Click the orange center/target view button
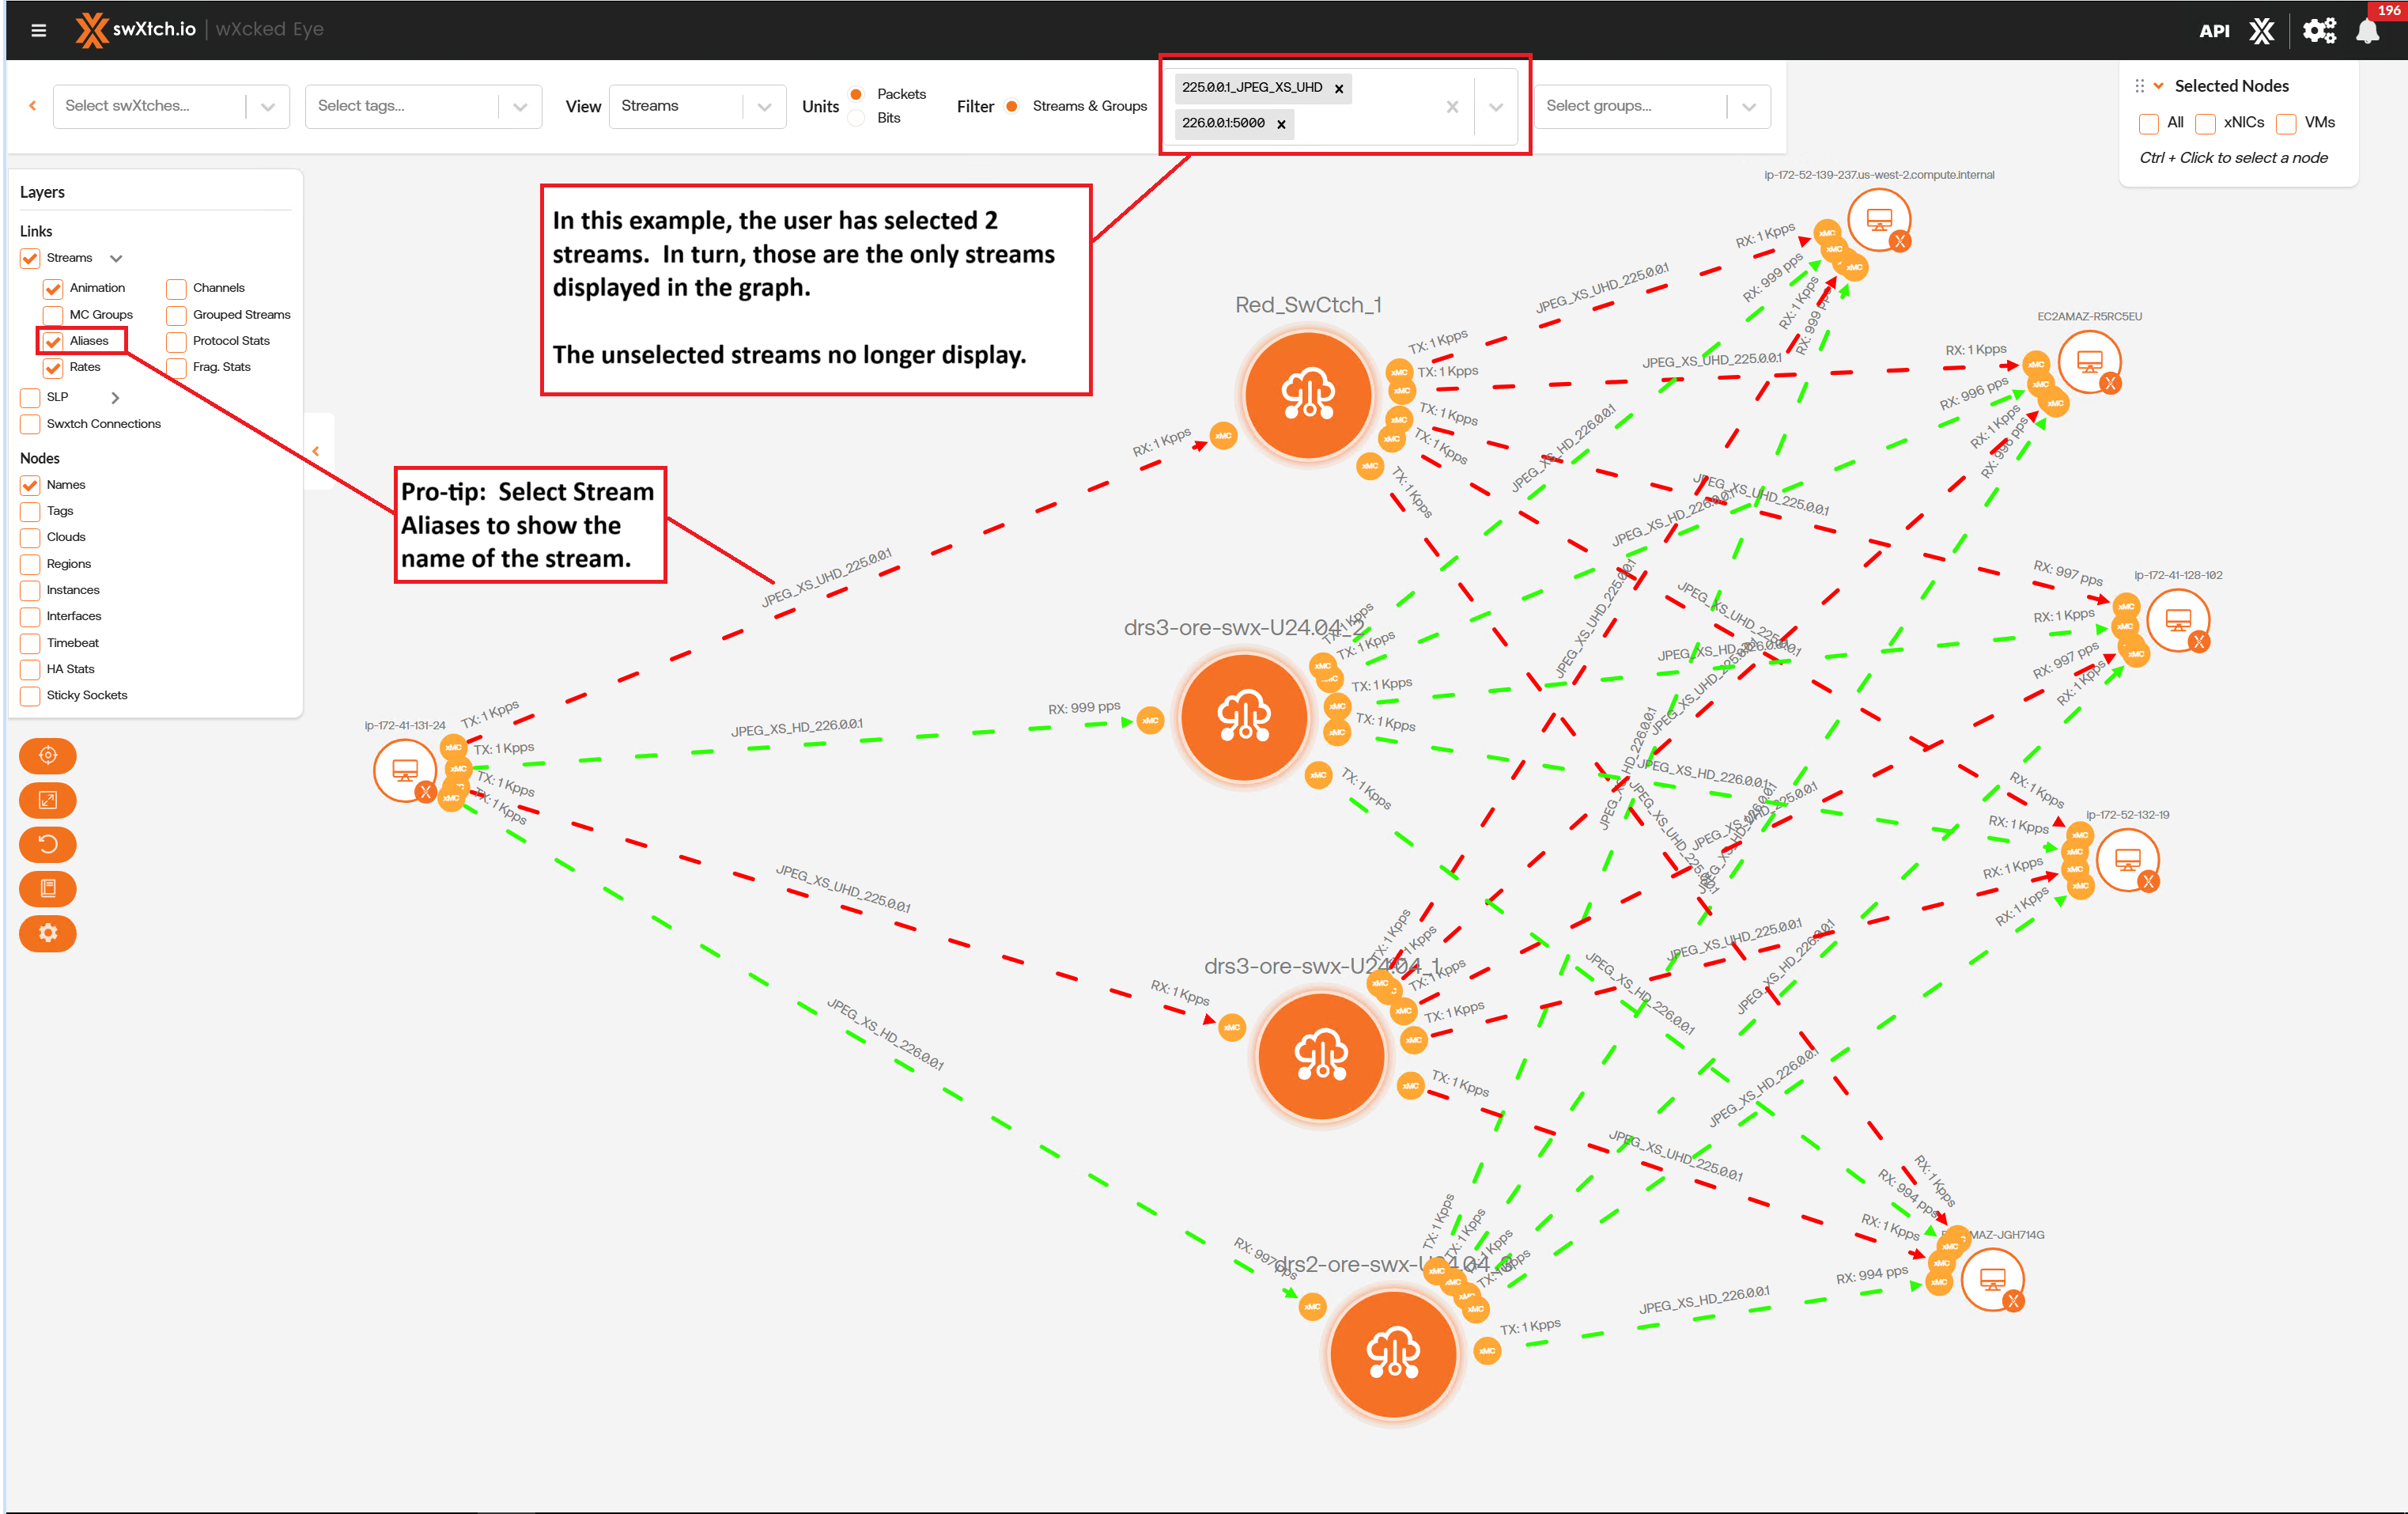The height and width of the screenshot is (1514, 2408). (x=47, y=755)
